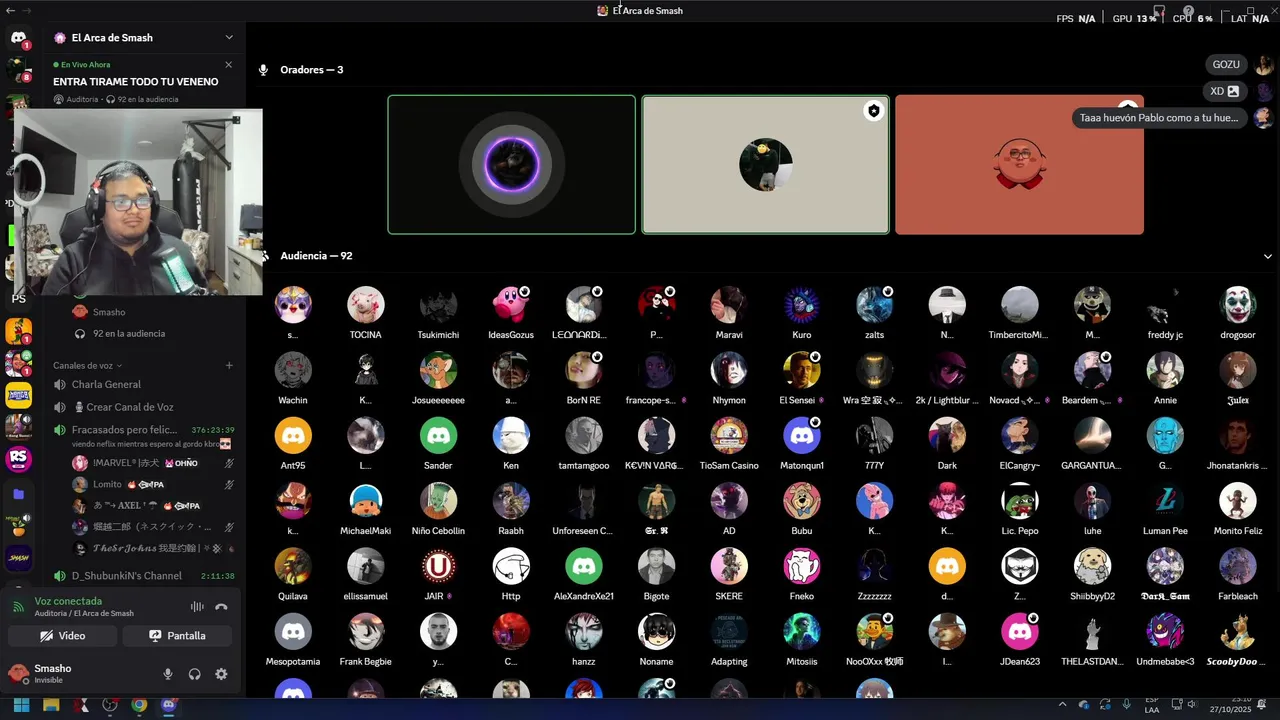Open OBS Studio from taskbar
The width and height of the screenshot is (1280, 720).
[x=110, y=705]
